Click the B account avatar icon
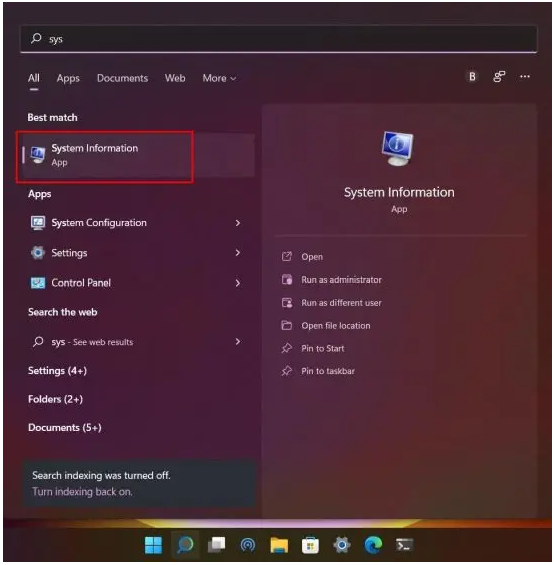The image size is (554, 565). [472, 76]
